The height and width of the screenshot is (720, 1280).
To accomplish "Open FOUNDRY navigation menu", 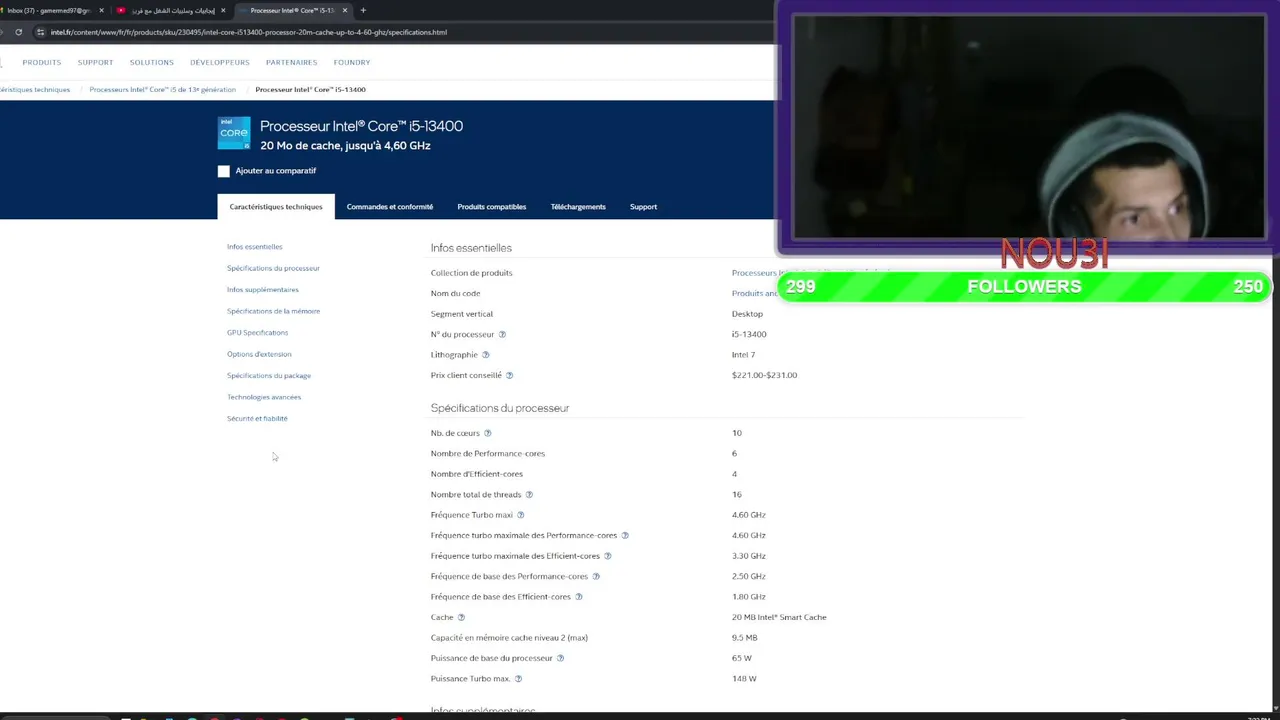I will pos(352,62).
